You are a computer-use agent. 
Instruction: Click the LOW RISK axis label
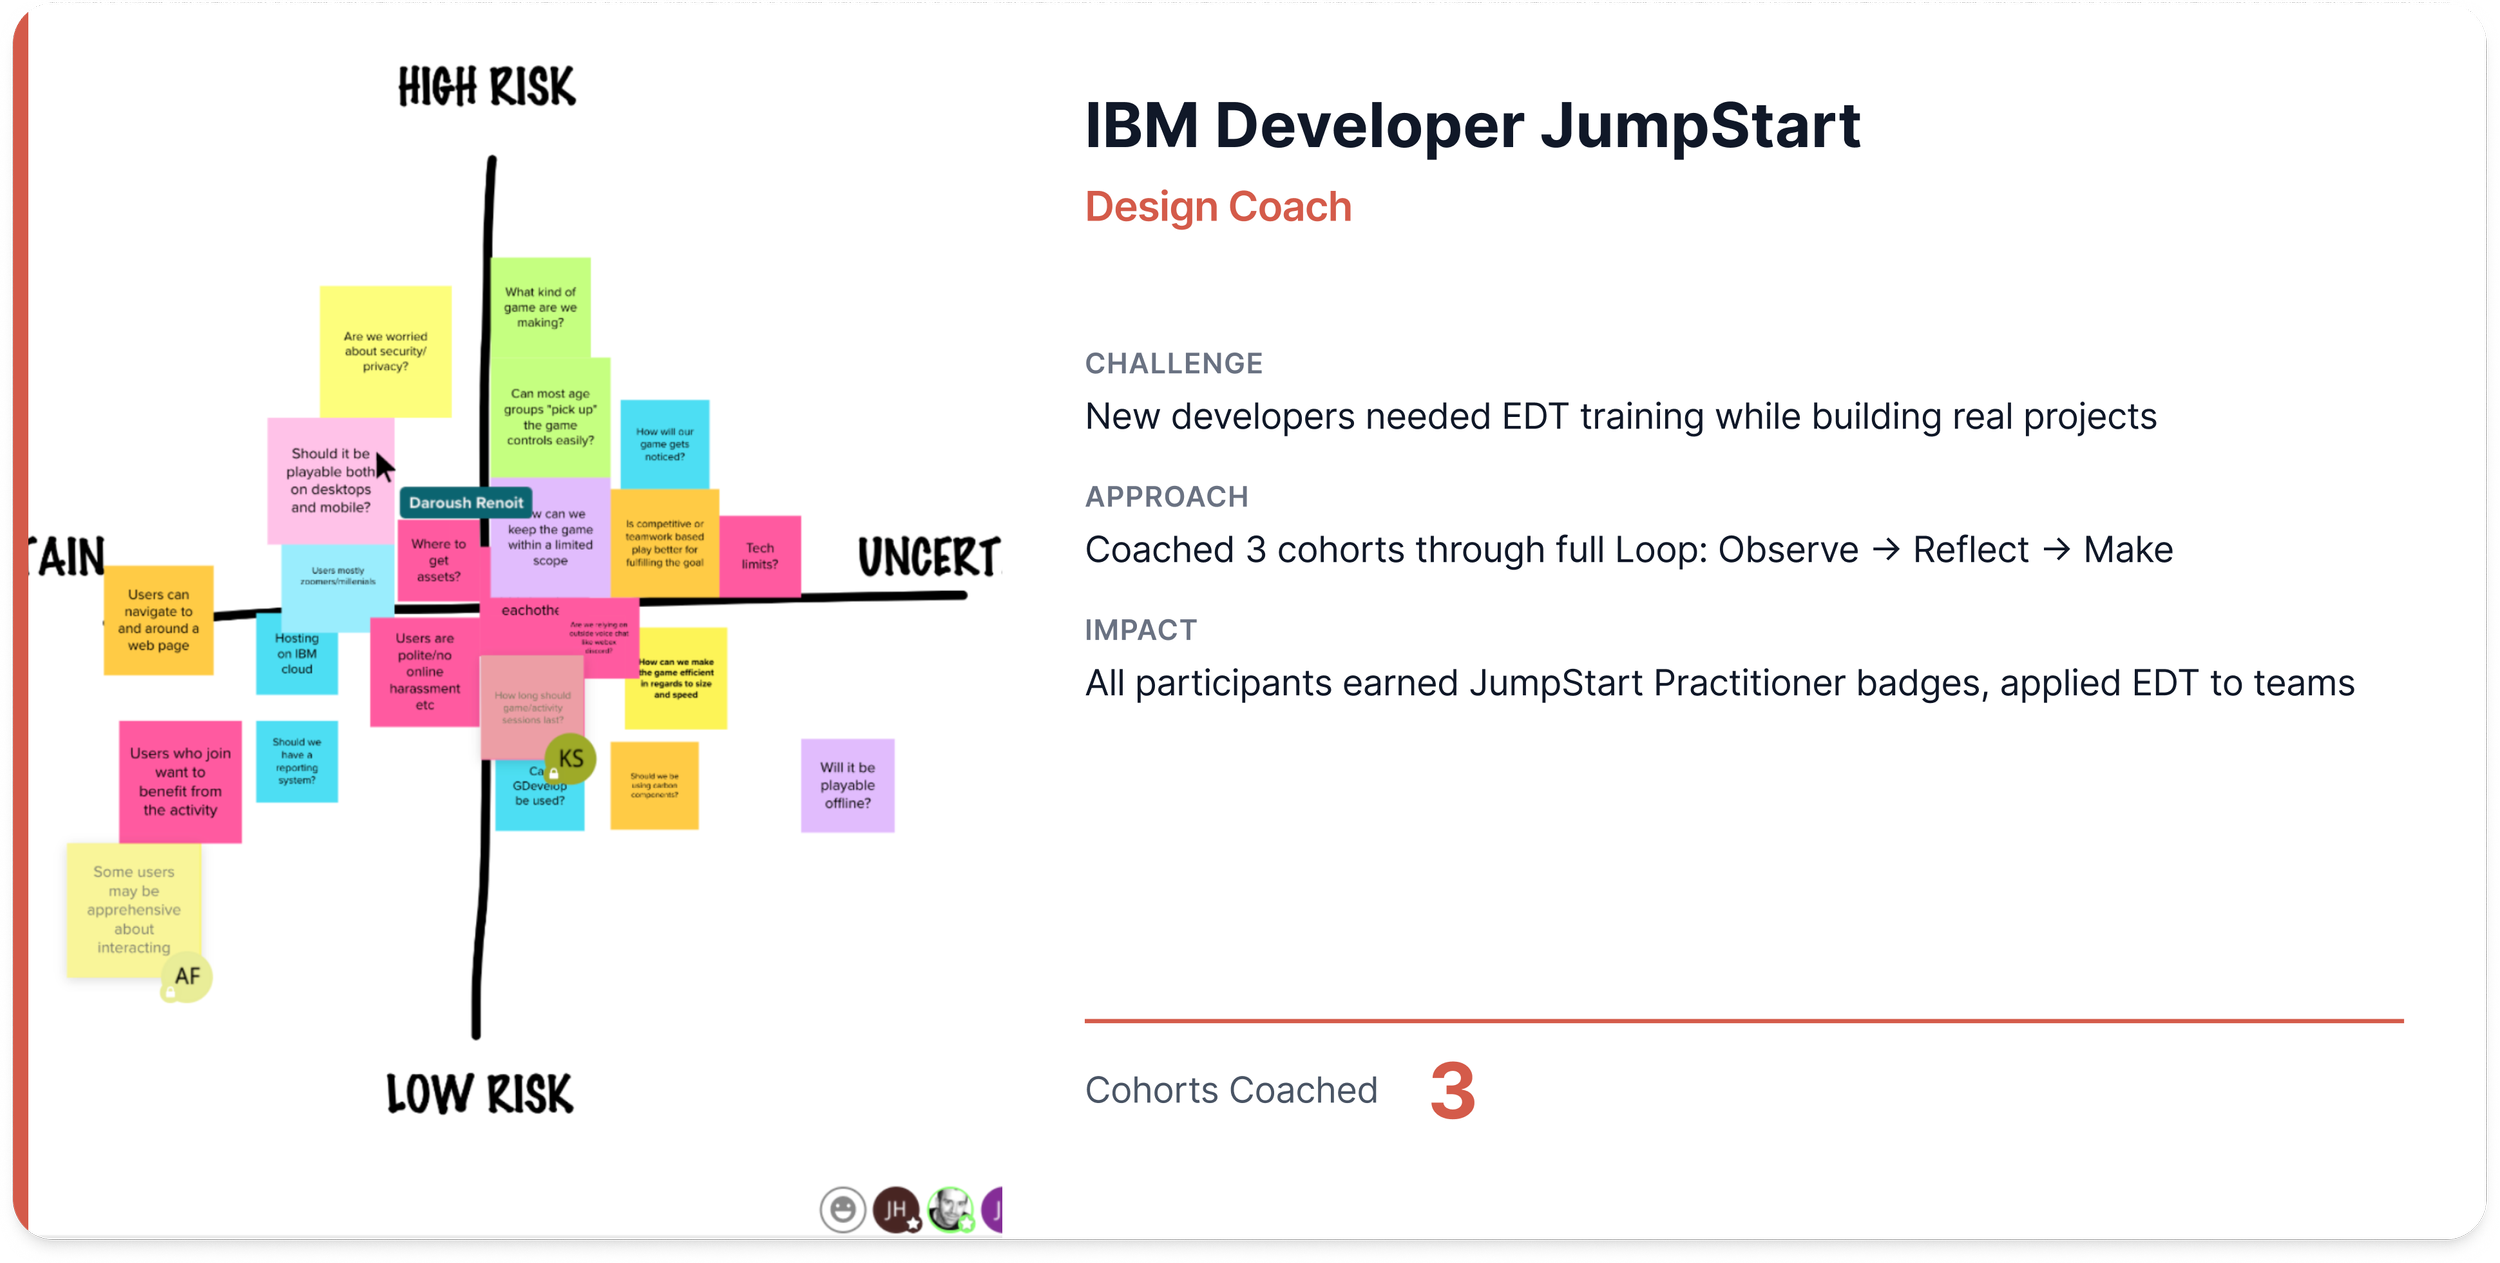click(479, 1093)
